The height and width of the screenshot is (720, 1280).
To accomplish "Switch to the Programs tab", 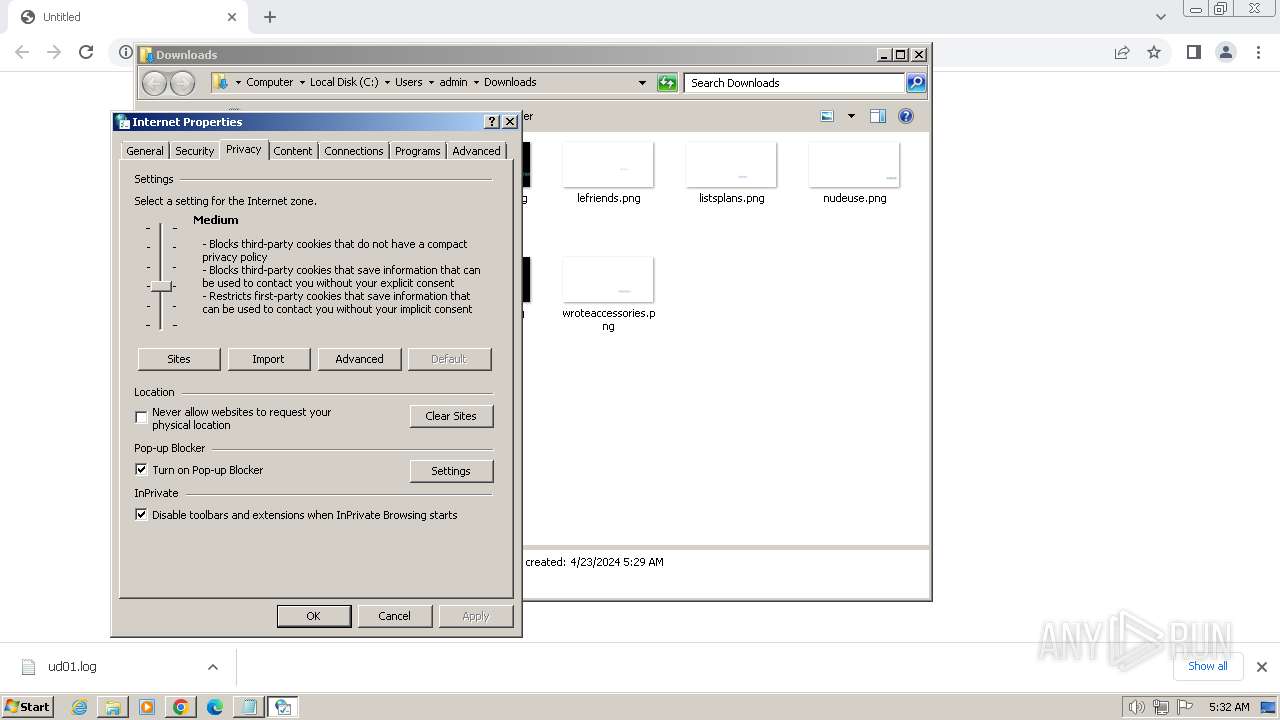I will [417, 151].
